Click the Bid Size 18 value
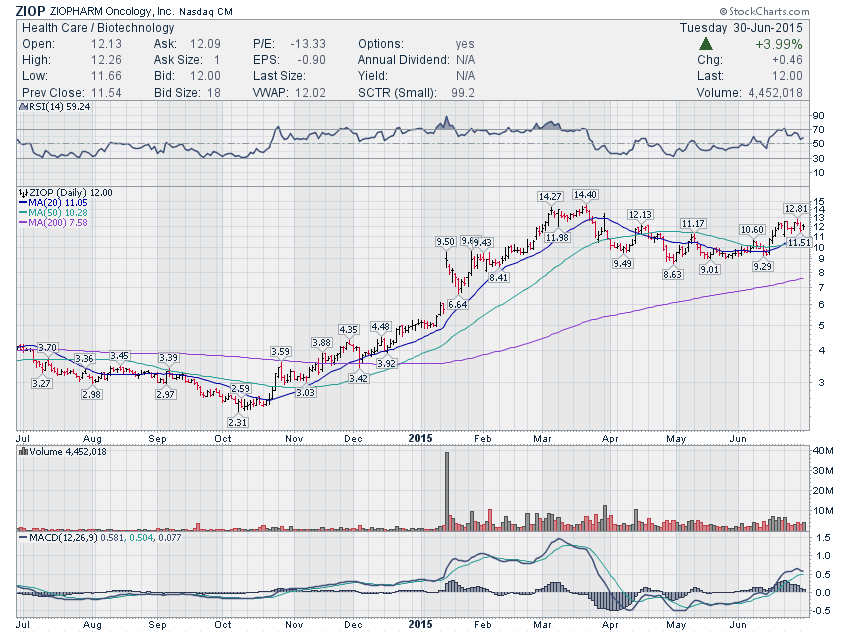Screen dimensions: 850x633 coord(214,93)
